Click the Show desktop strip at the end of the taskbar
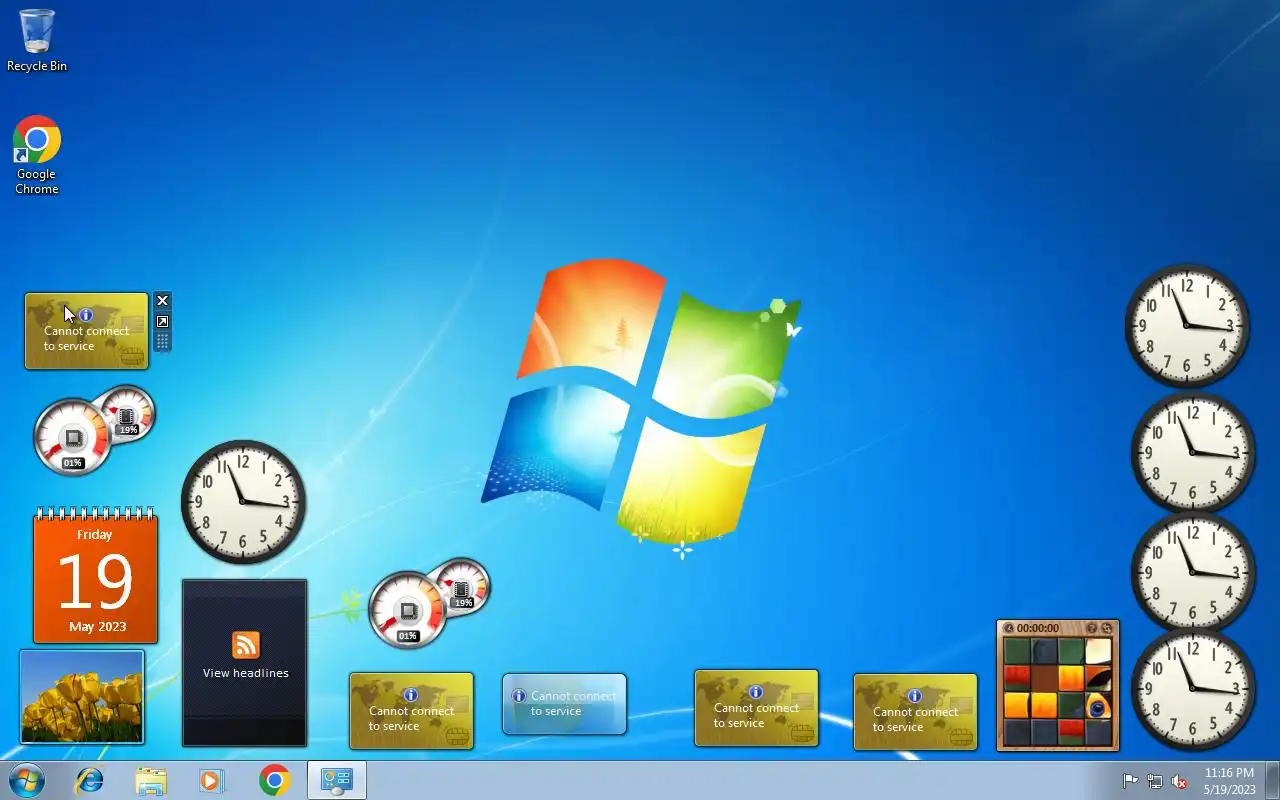 point(1272,780)
